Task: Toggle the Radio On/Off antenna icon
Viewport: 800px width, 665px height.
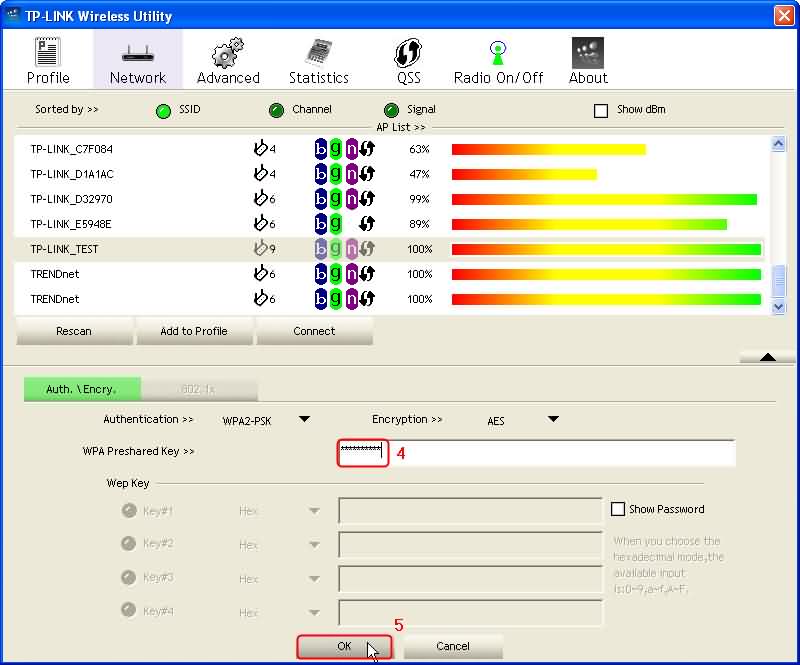Action: [x=497, y=53]
